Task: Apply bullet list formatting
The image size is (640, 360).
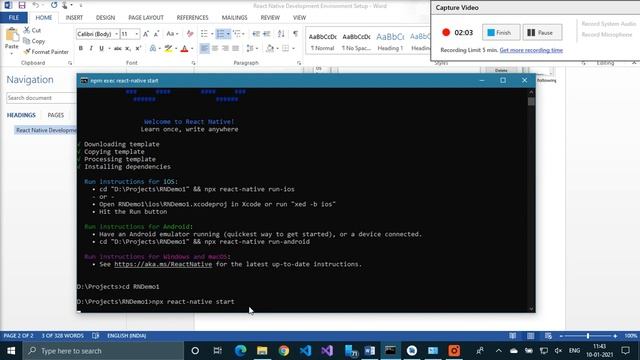Action: 204,34
